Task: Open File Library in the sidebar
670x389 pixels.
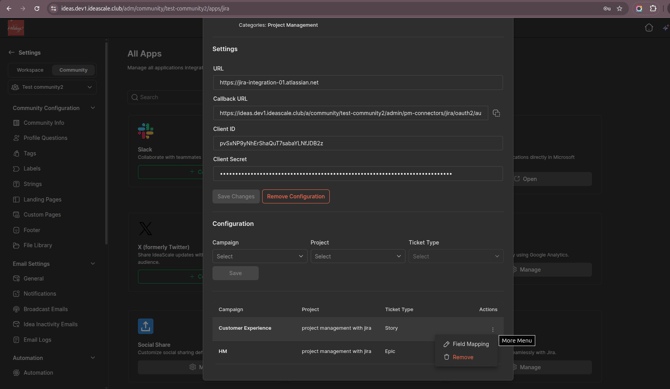Action: [38, 245]
